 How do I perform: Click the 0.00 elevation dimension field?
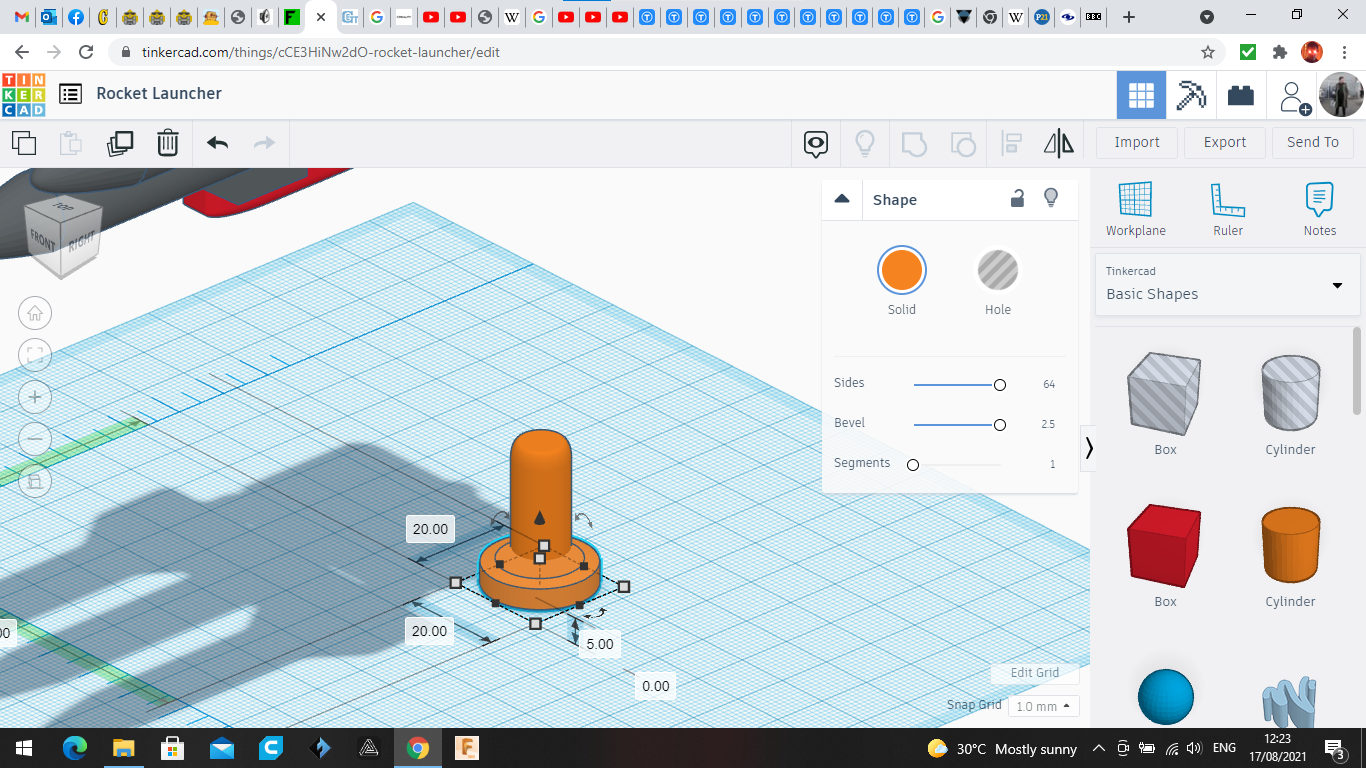tap(656, 686)
